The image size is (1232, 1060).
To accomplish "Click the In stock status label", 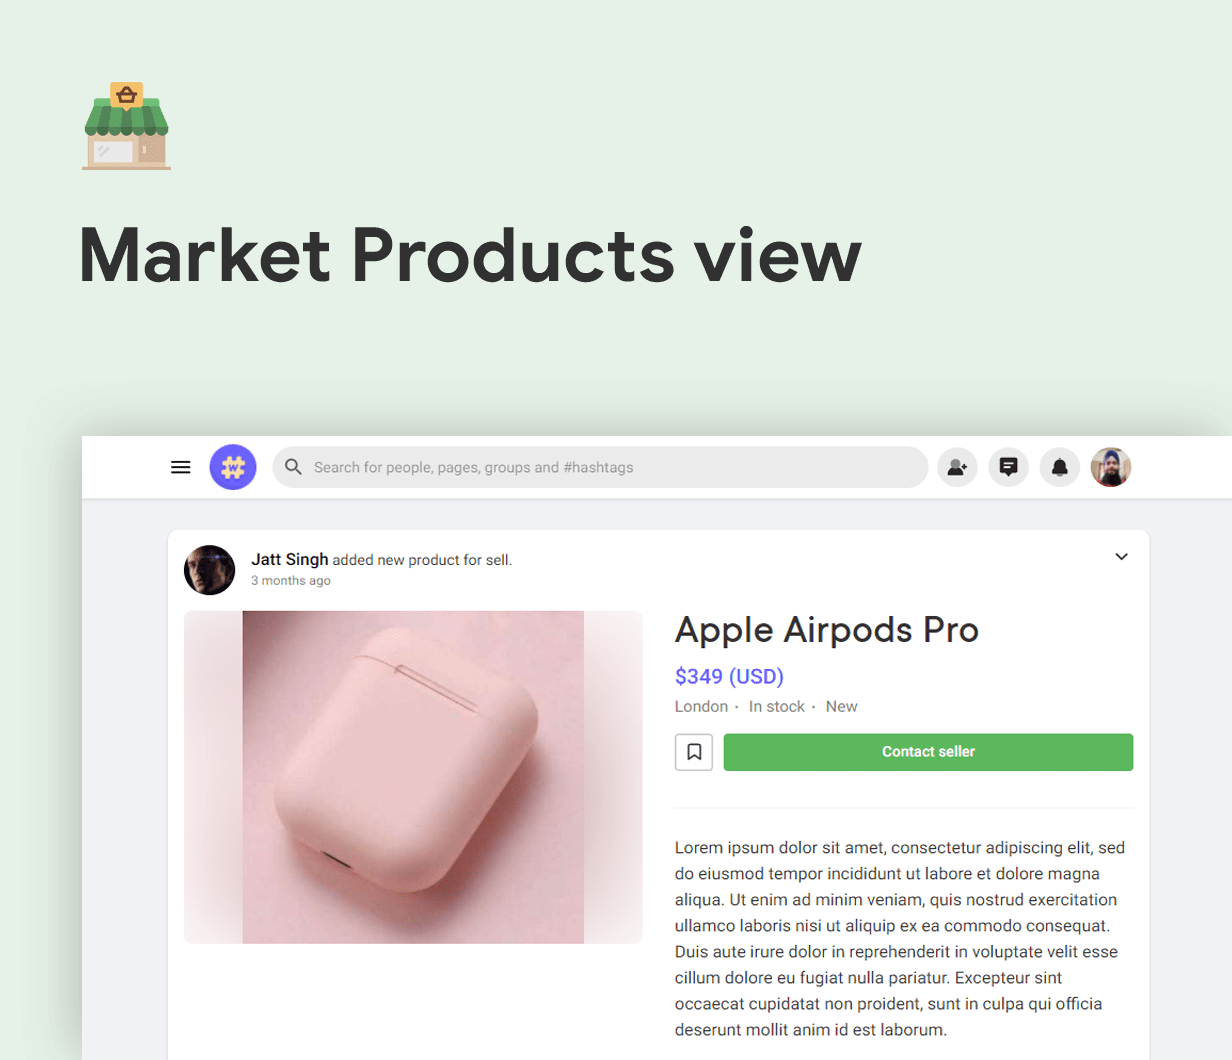I will (777, 707).
